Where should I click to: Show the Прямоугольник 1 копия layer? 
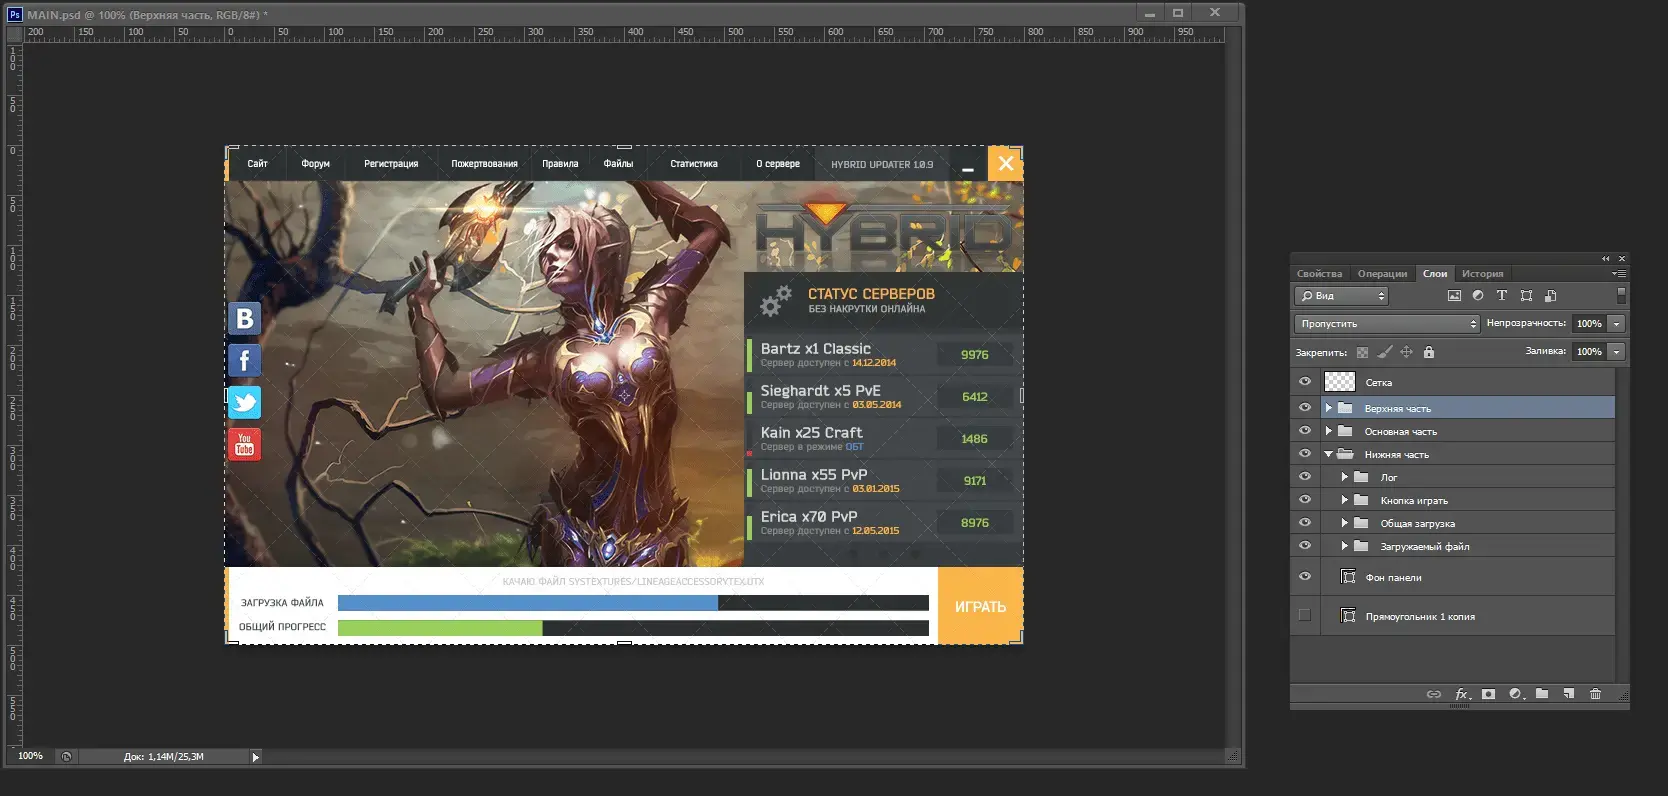click(1305, 616)
